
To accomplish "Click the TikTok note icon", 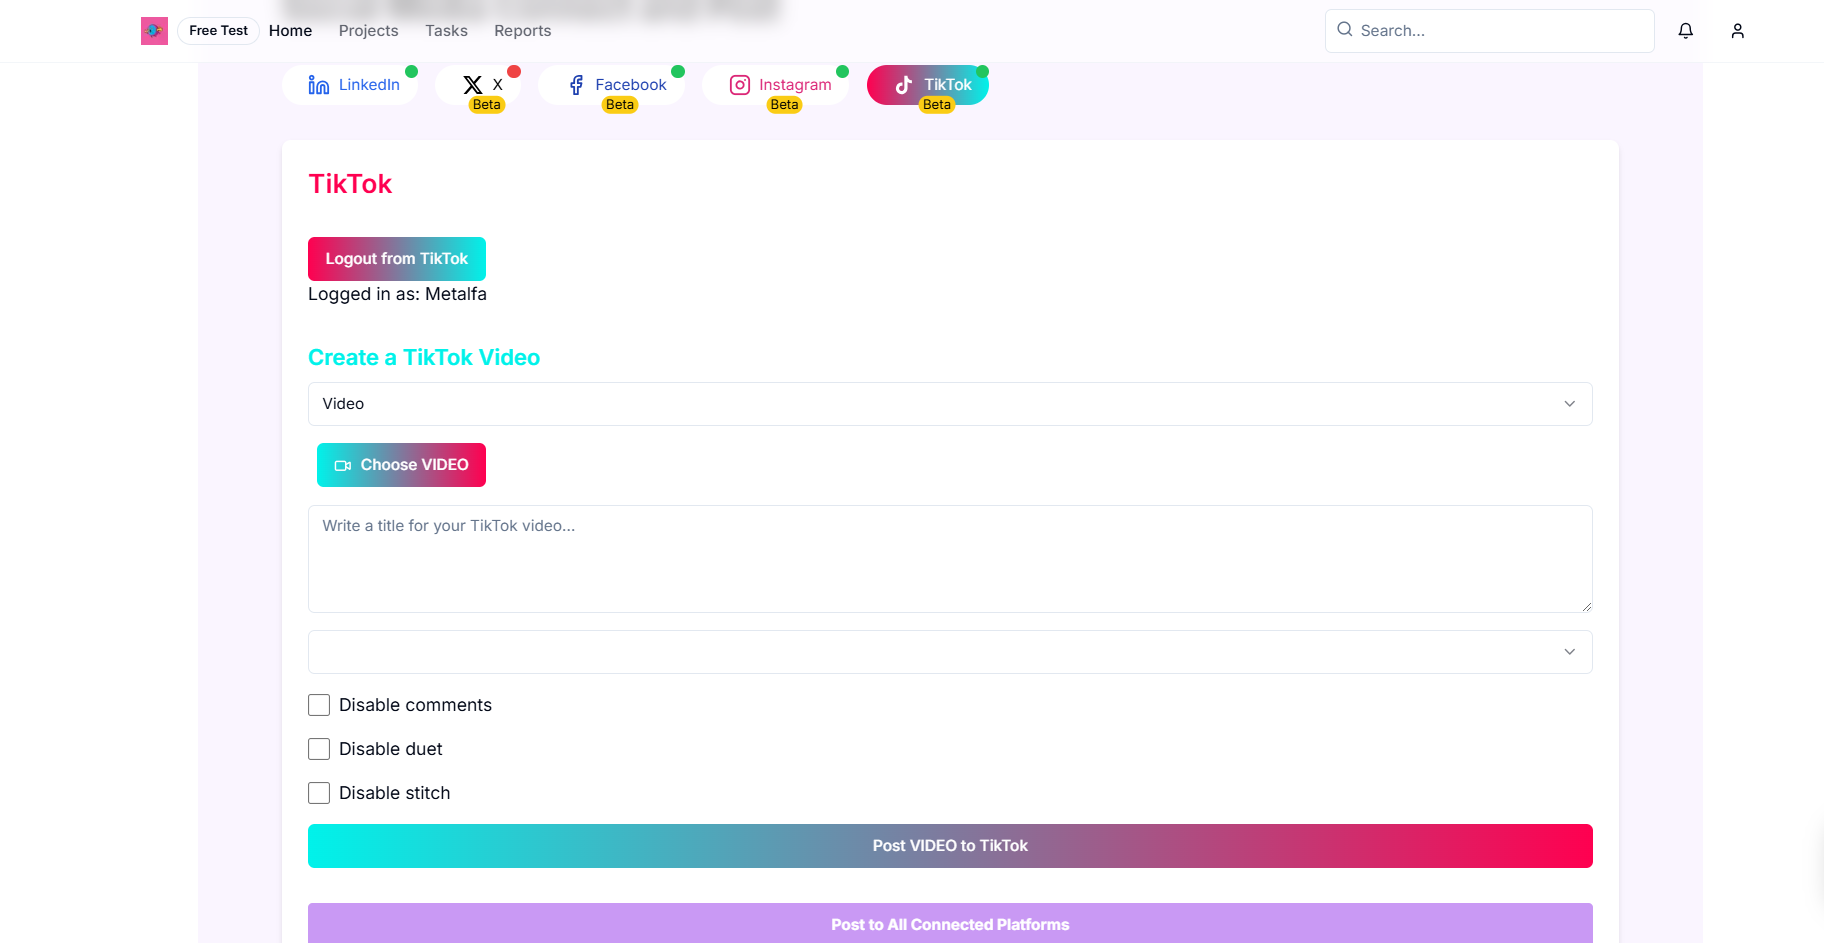I will click(x=904, y=85).
